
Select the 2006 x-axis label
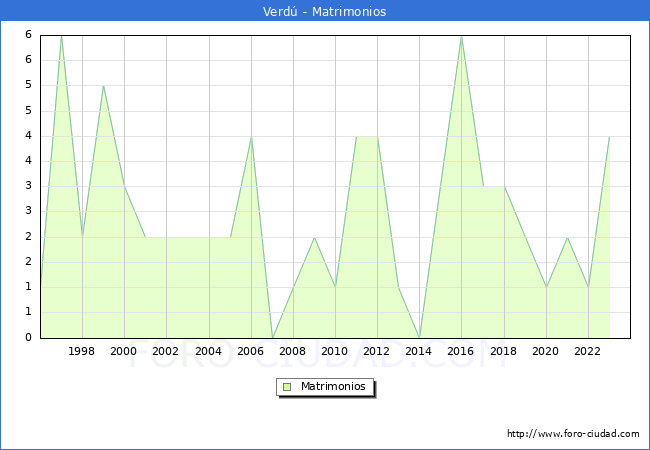click(250, 351)
